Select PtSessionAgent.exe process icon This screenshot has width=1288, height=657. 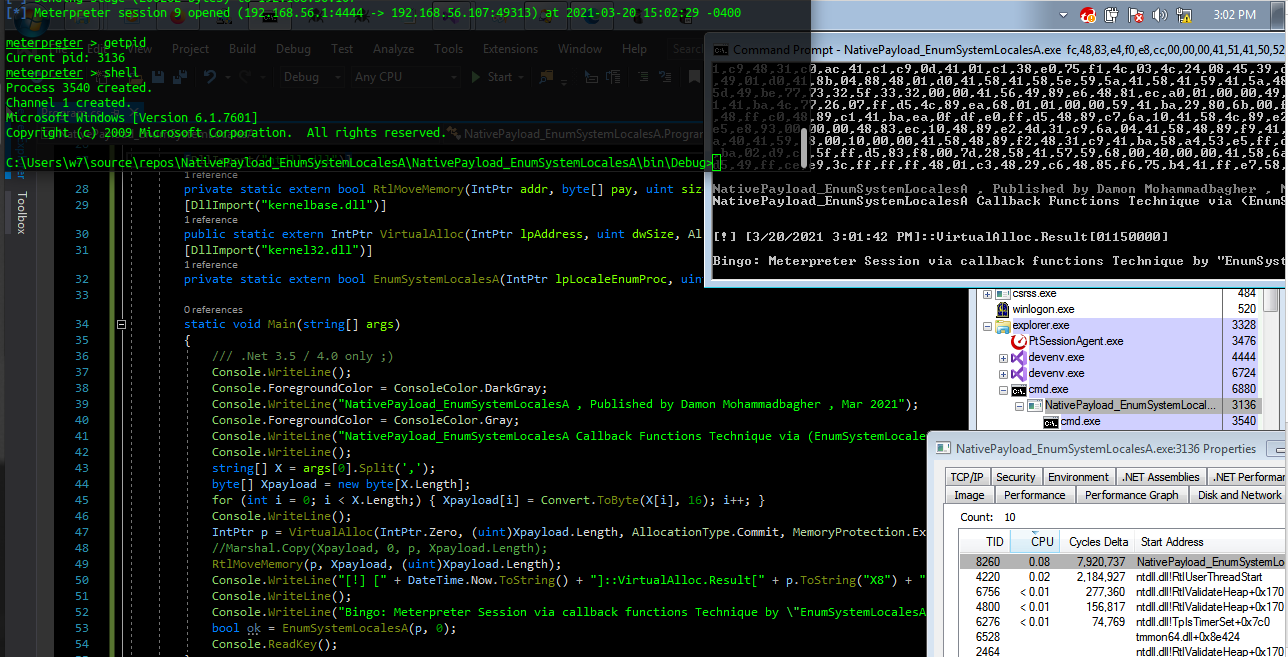point(1020,342)
